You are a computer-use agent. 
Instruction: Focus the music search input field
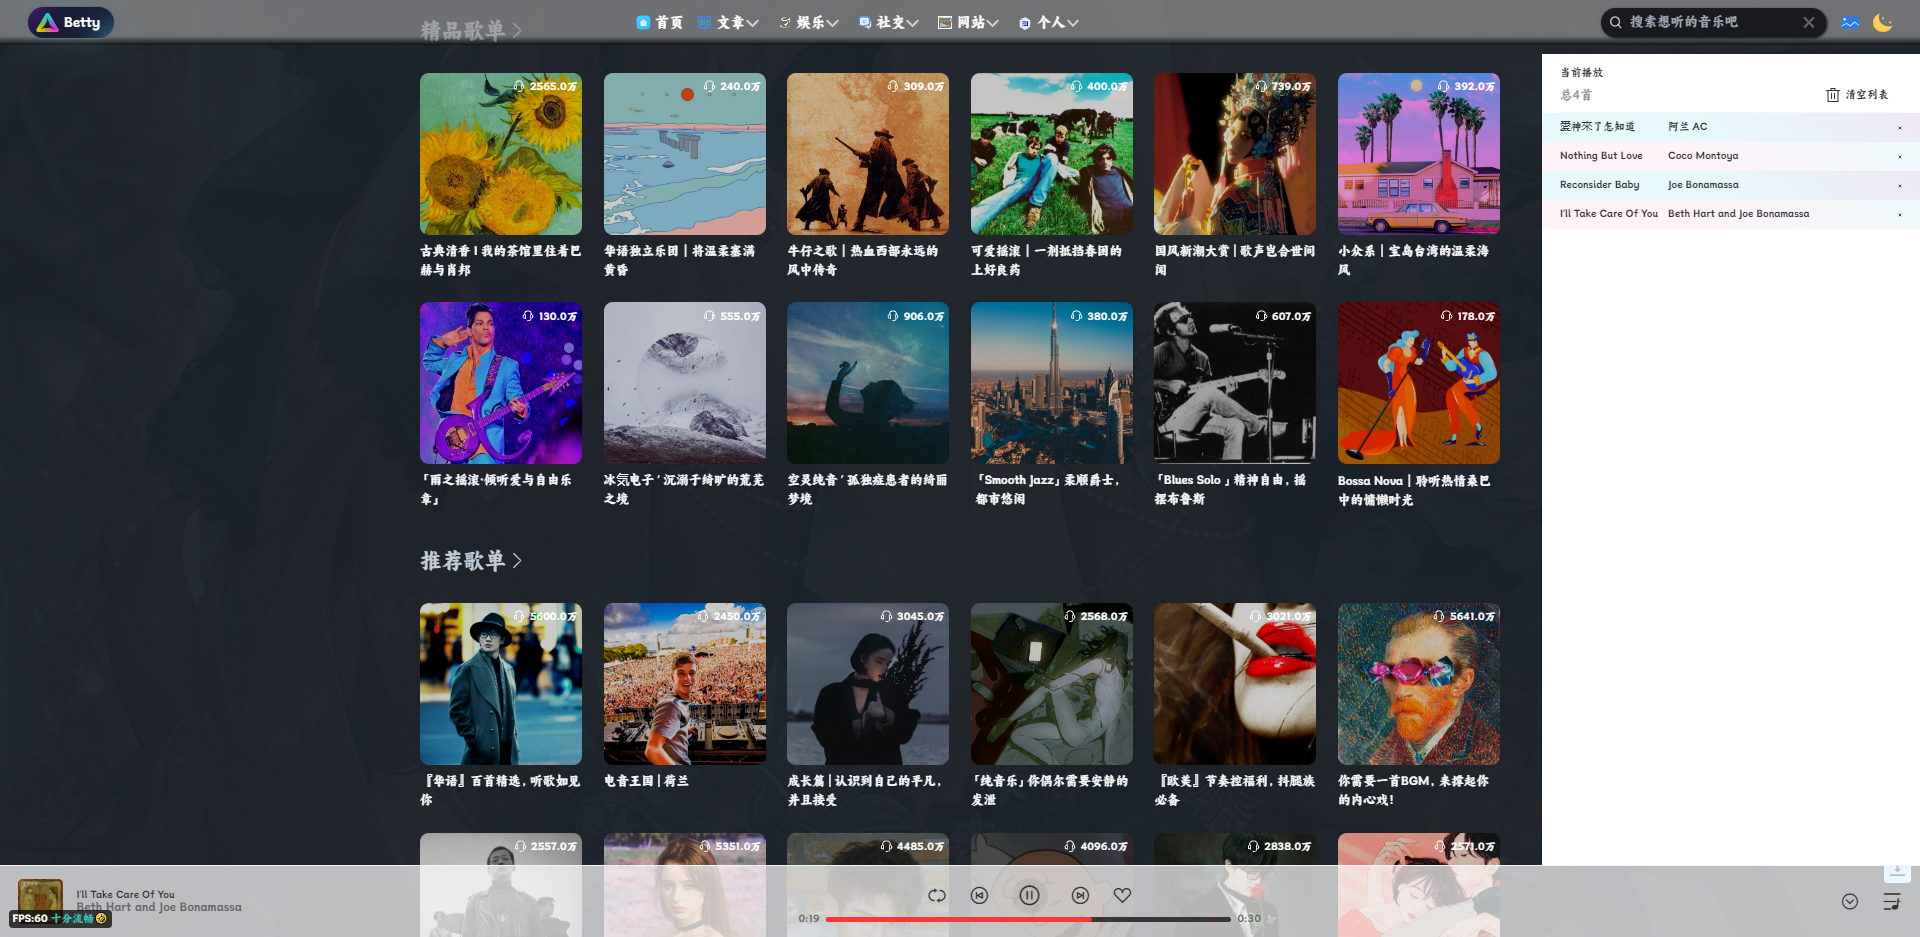[1712, 22]
